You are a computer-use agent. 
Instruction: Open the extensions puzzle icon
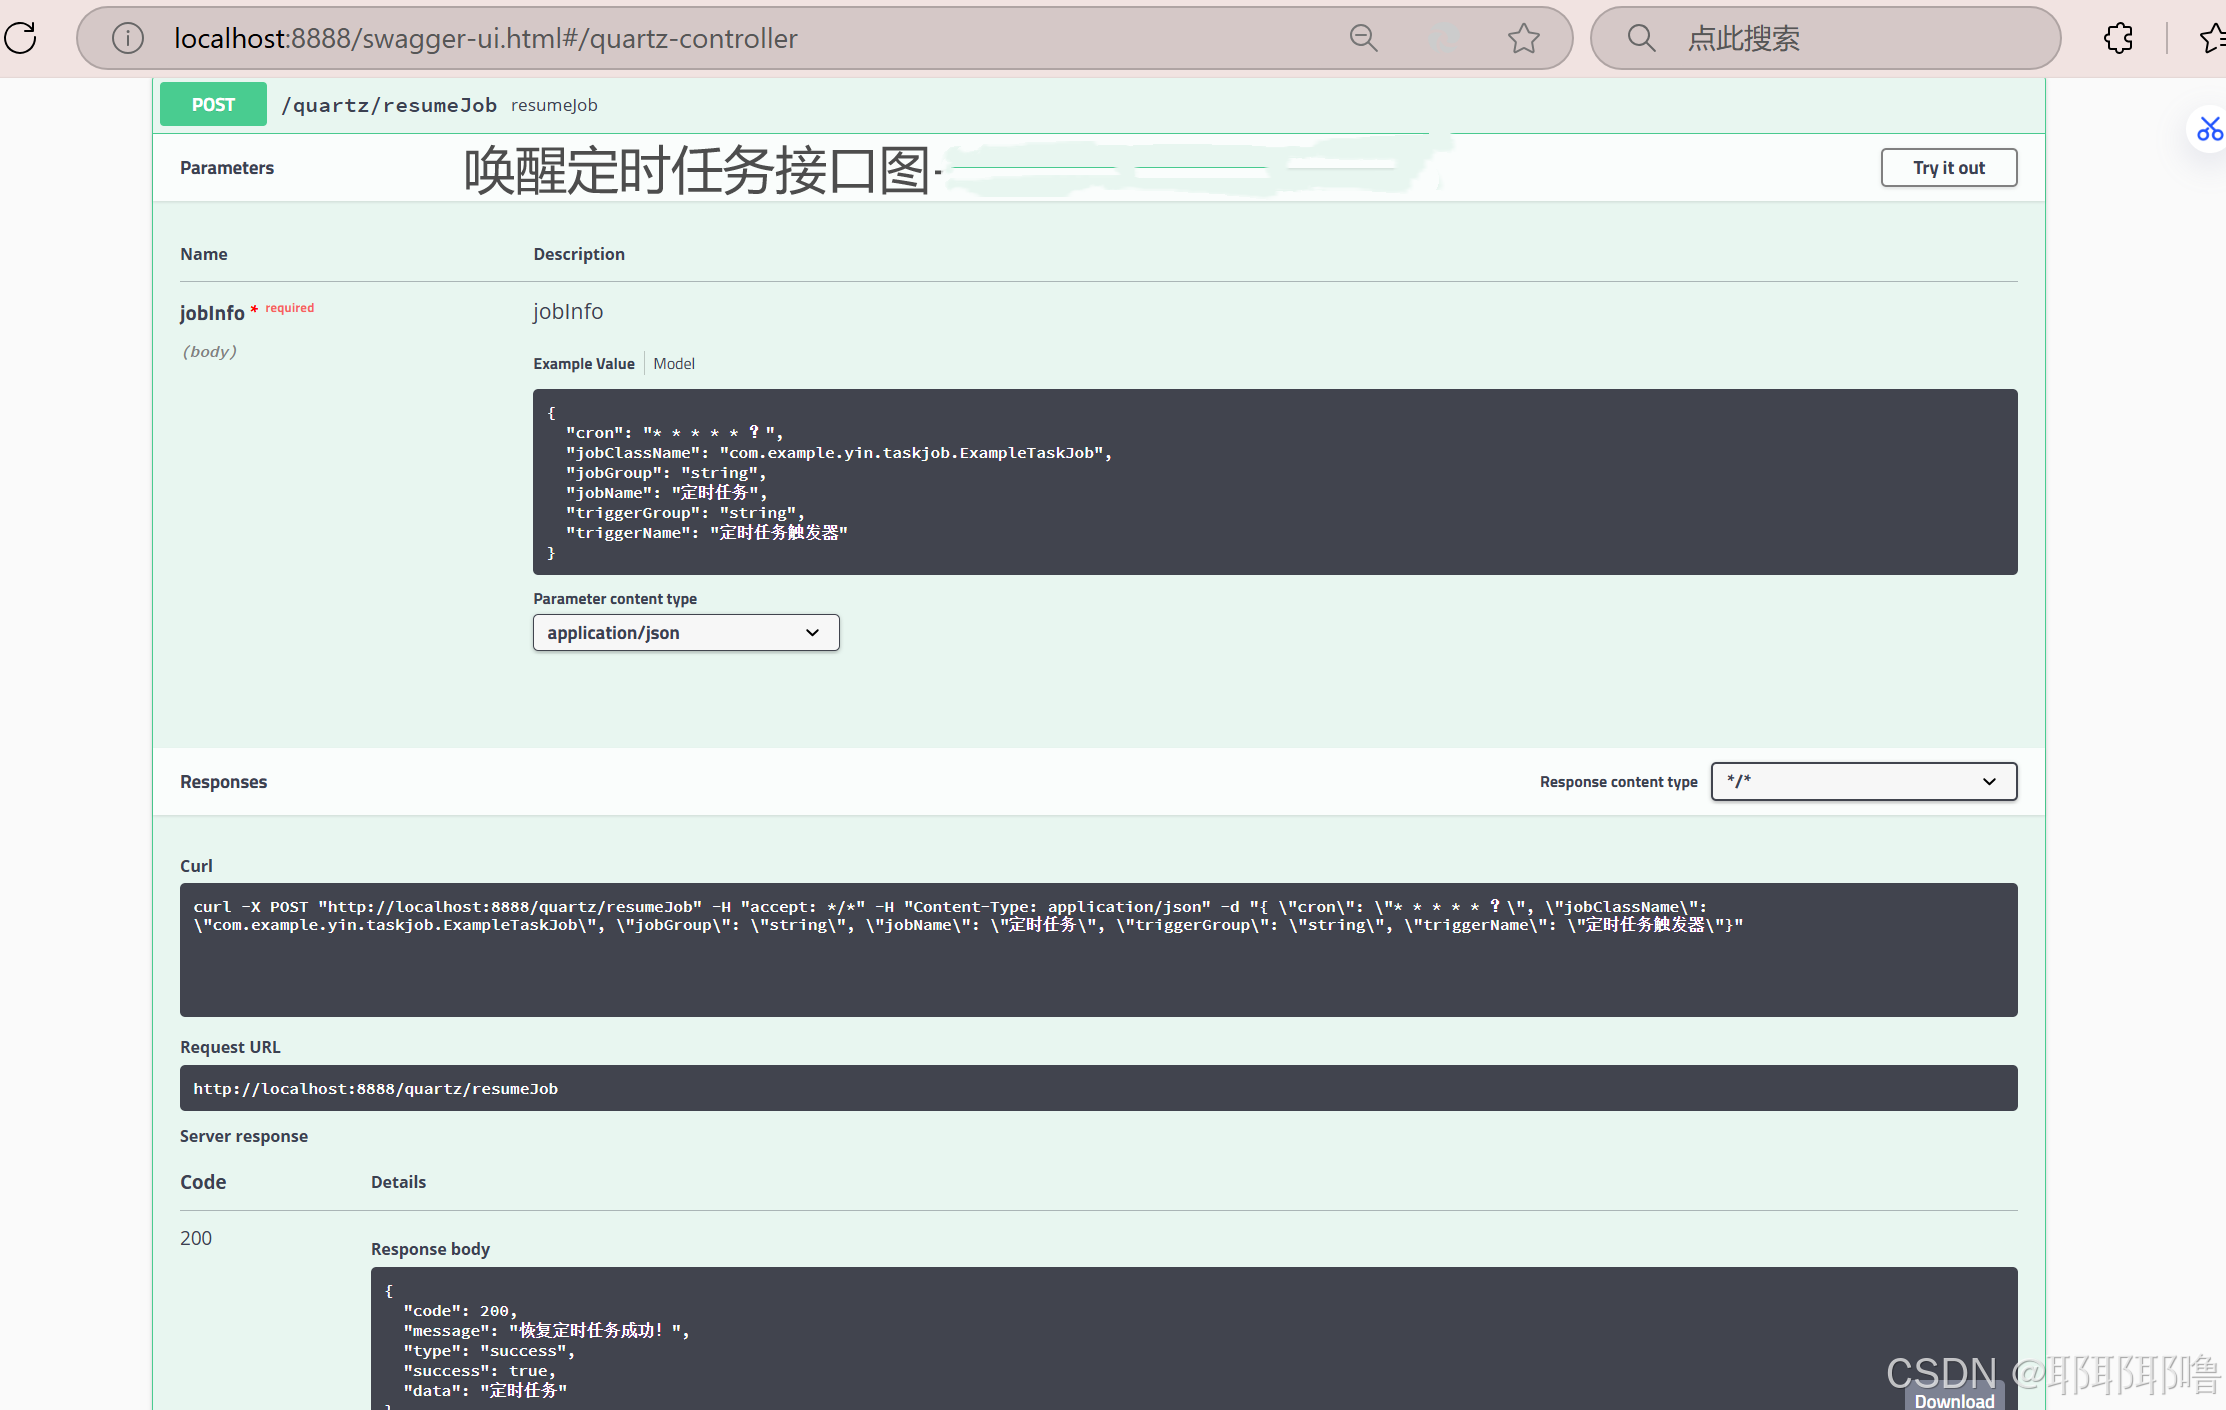[x=2118, y=38]
